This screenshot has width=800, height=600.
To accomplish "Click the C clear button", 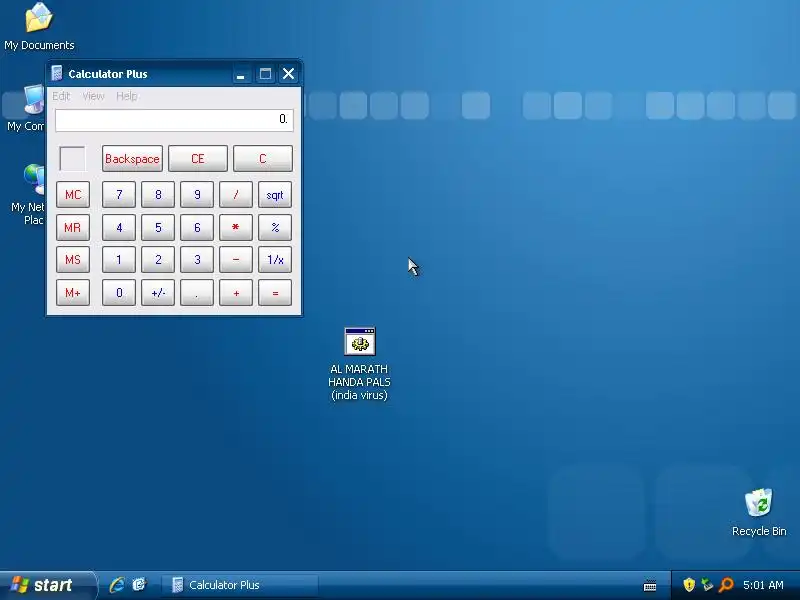I will point(263,159).
